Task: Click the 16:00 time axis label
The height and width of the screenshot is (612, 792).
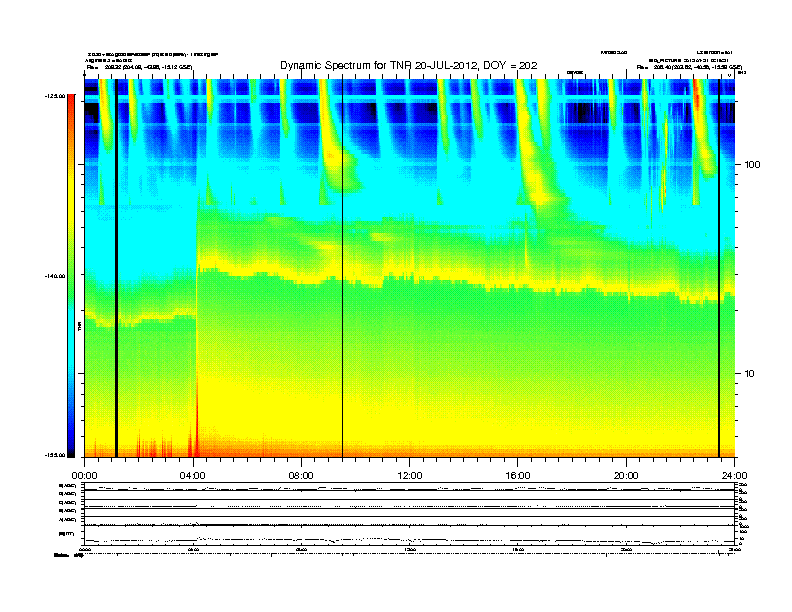Action: point(518,476)
